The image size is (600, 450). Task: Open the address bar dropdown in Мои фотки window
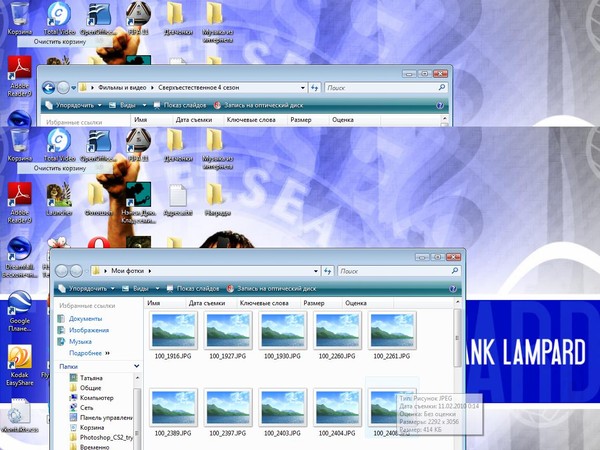tap(316, 271)
